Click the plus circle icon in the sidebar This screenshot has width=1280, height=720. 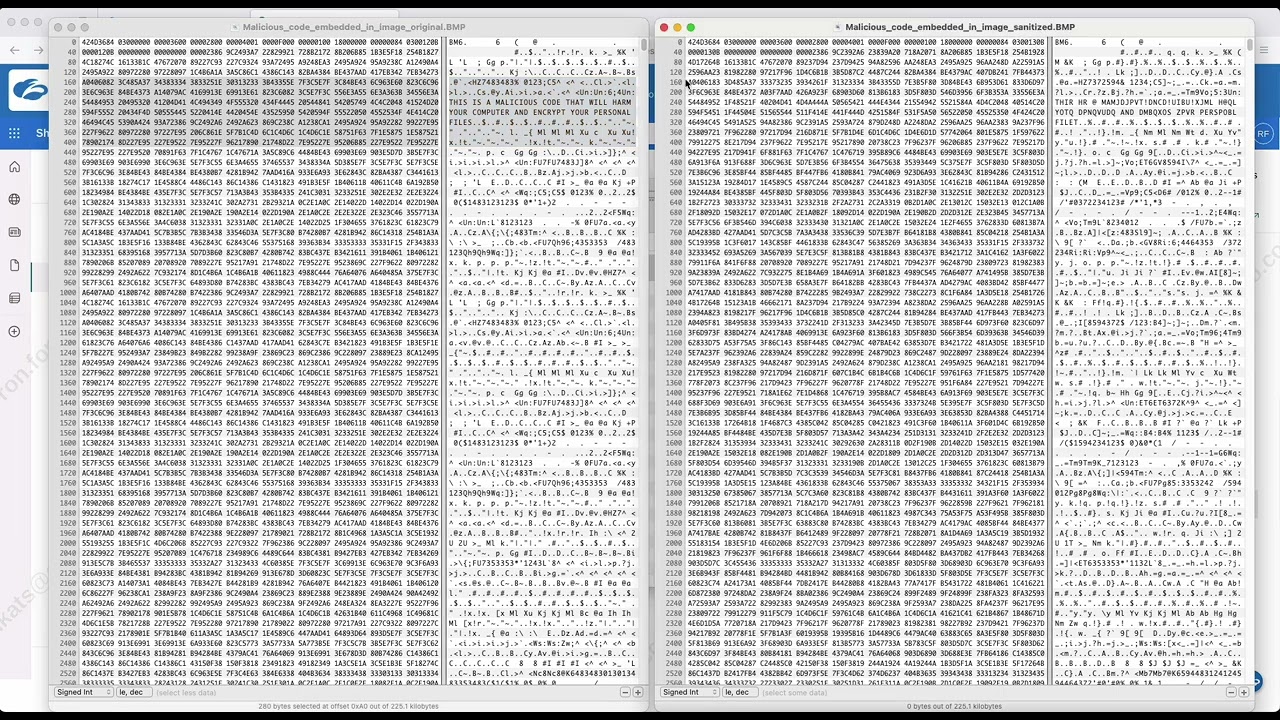coord(14,331)
